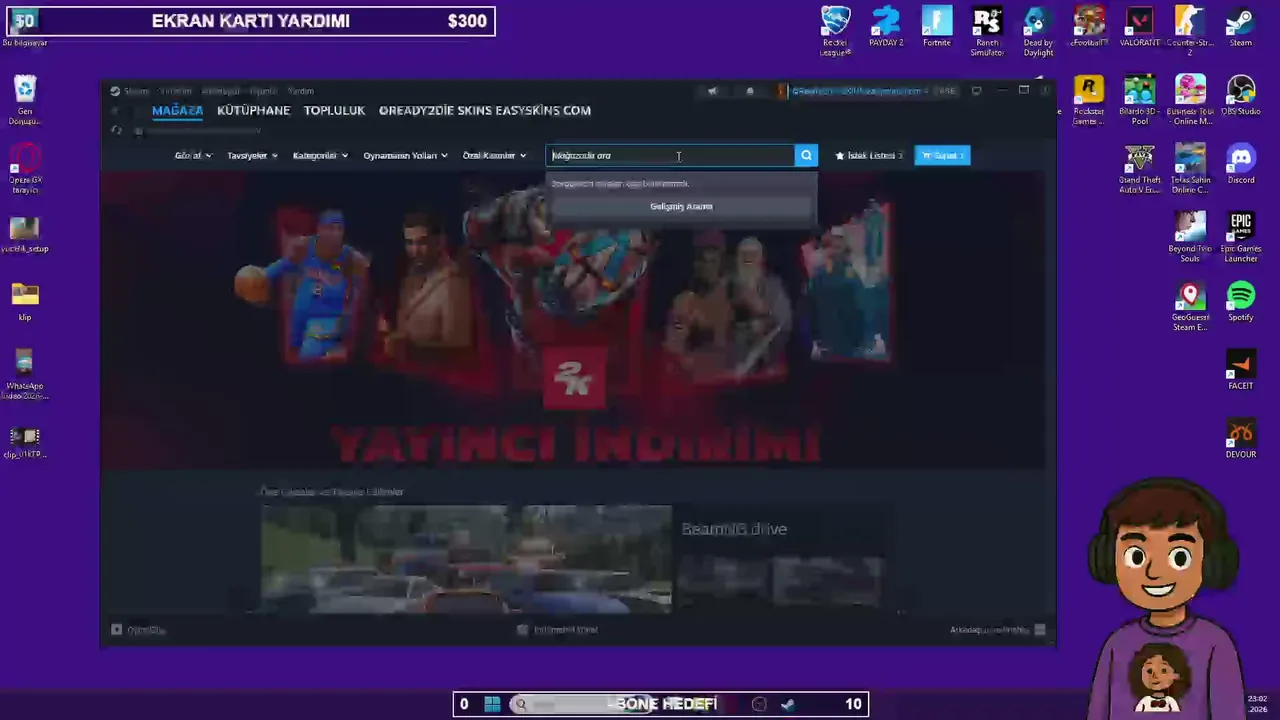Image resolution: width=1280 pixels, height=720 pixels.
Task: Reload the Steam store page
Action: coord(117,131)
